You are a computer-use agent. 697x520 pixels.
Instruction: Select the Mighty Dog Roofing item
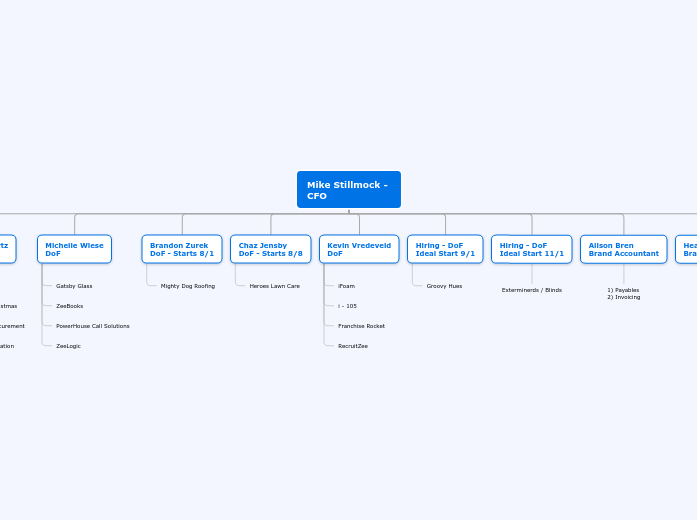(188, 286)
